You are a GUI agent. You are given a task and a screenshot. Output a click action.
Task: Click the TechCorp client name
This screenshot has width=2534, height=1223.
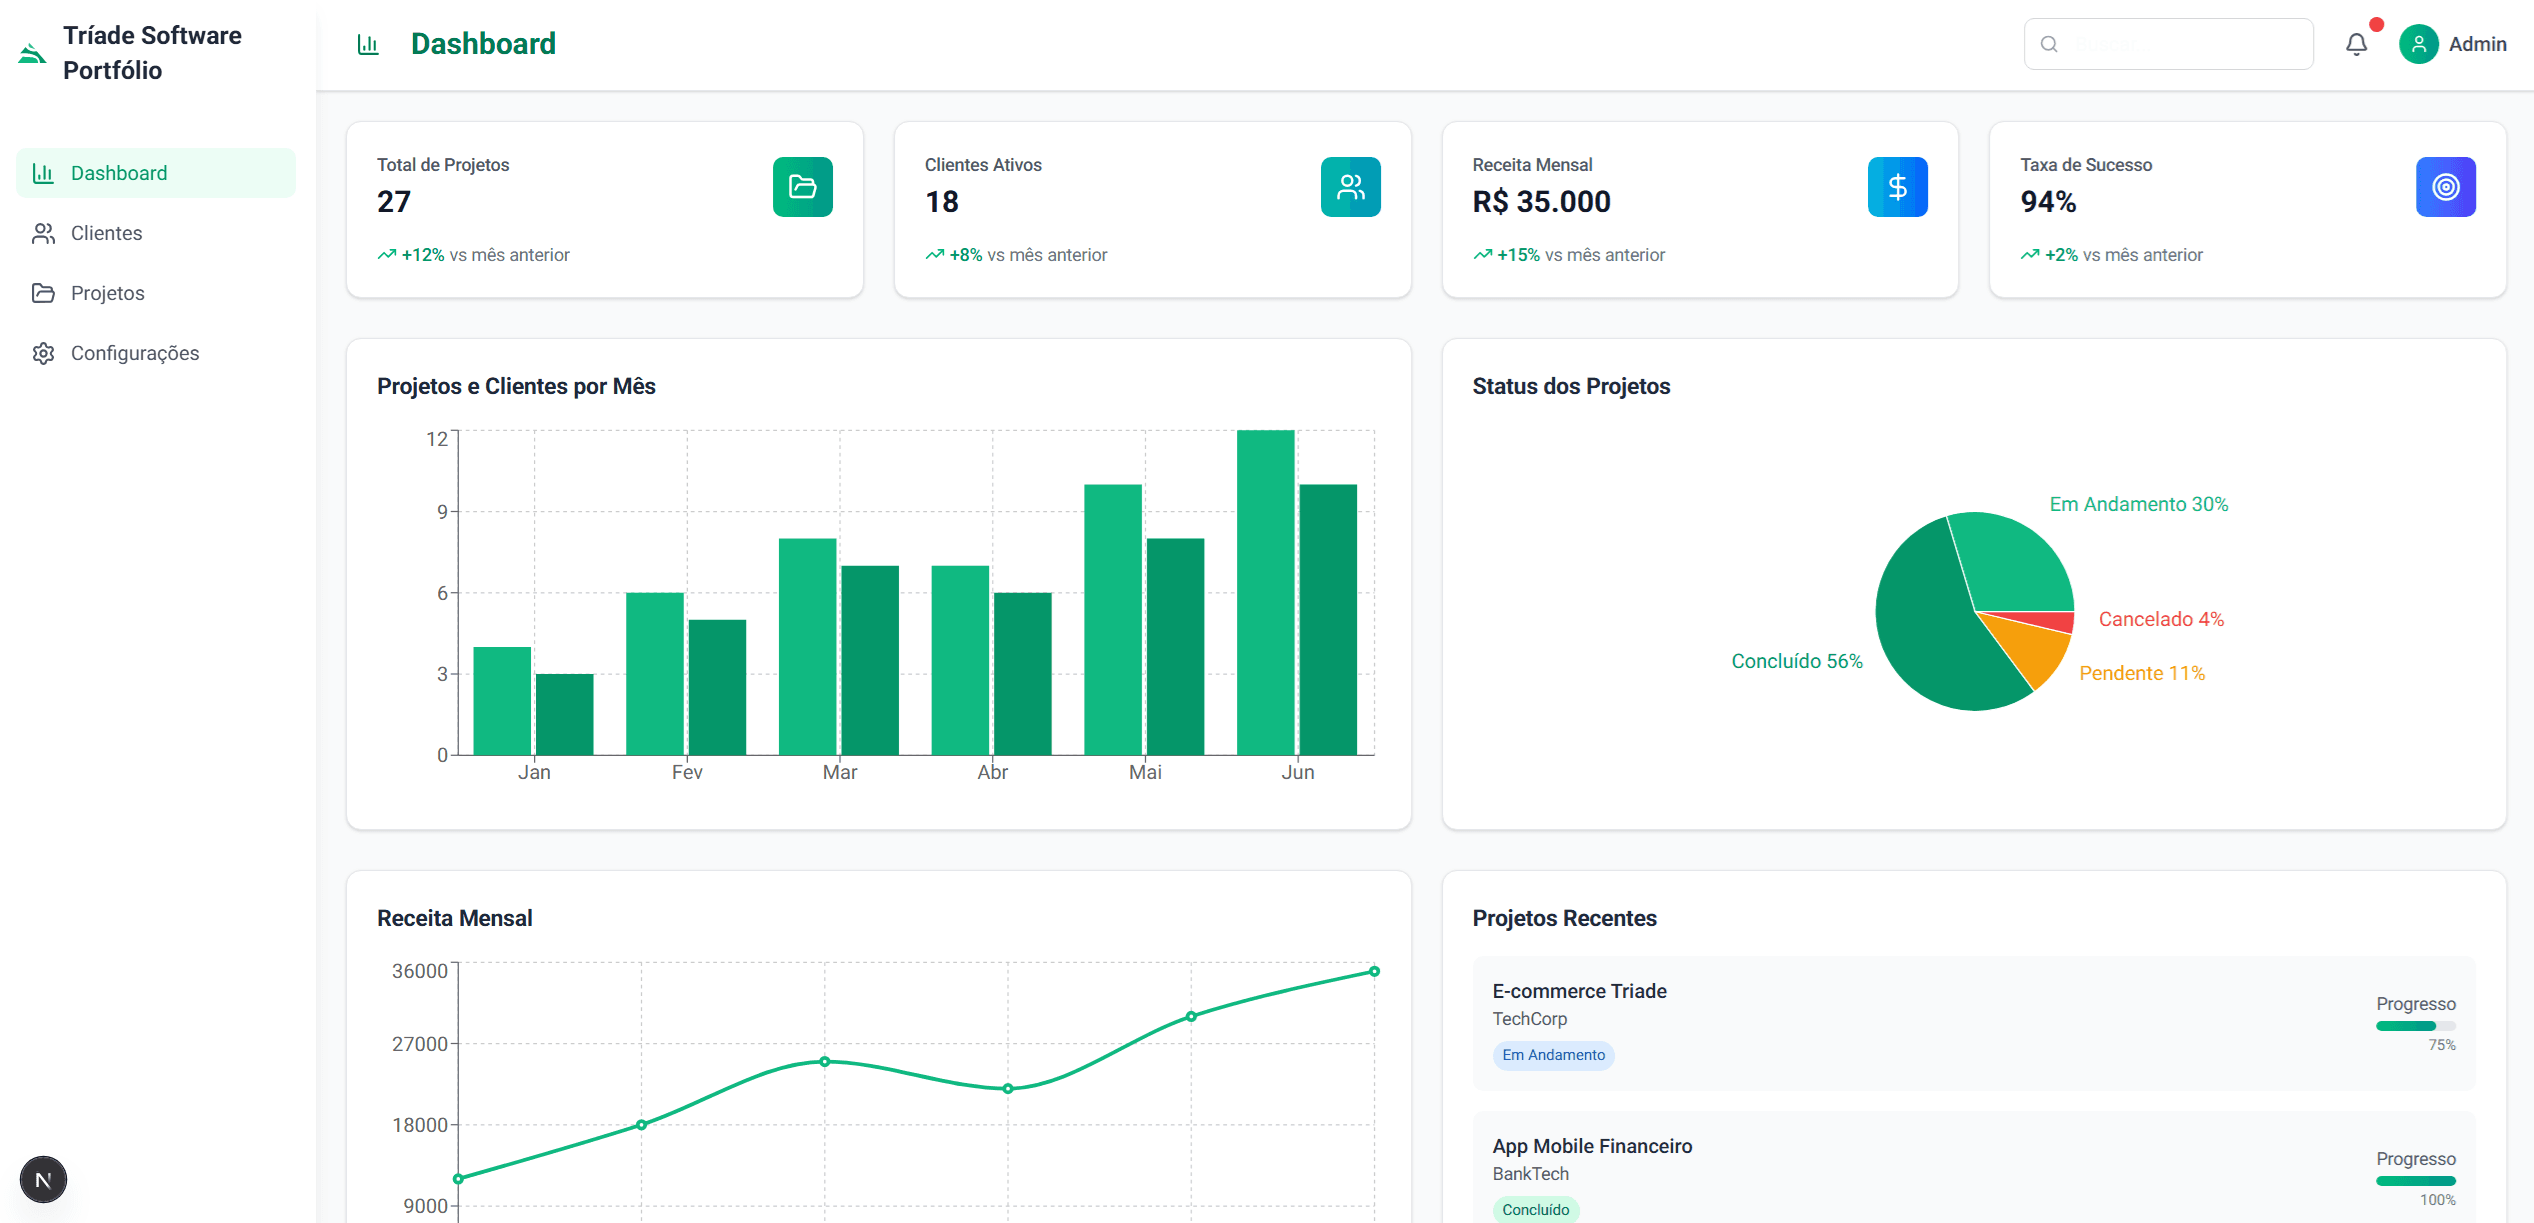click(x=1529, y=1019)
